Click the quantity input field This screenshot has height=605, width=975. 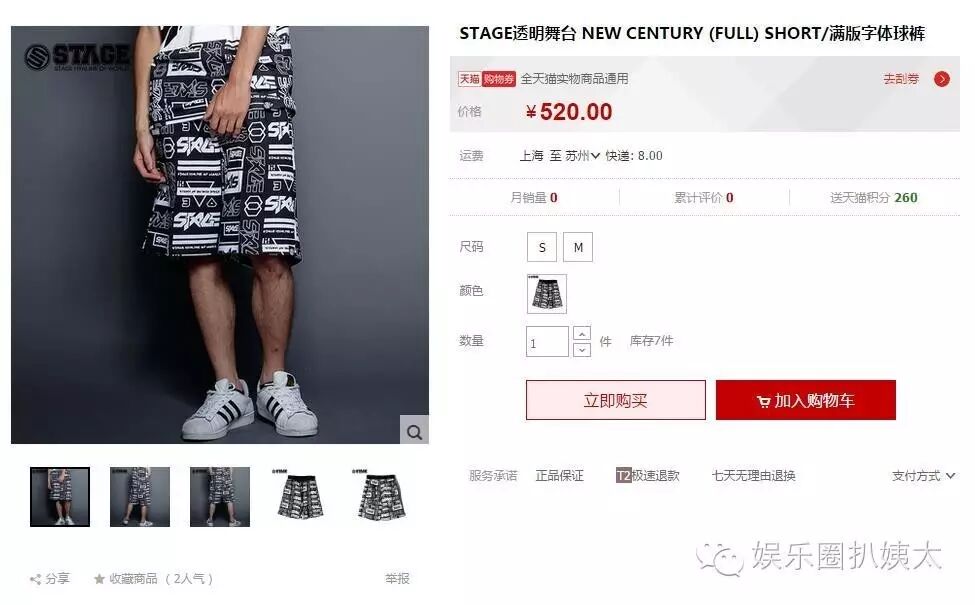547,341
